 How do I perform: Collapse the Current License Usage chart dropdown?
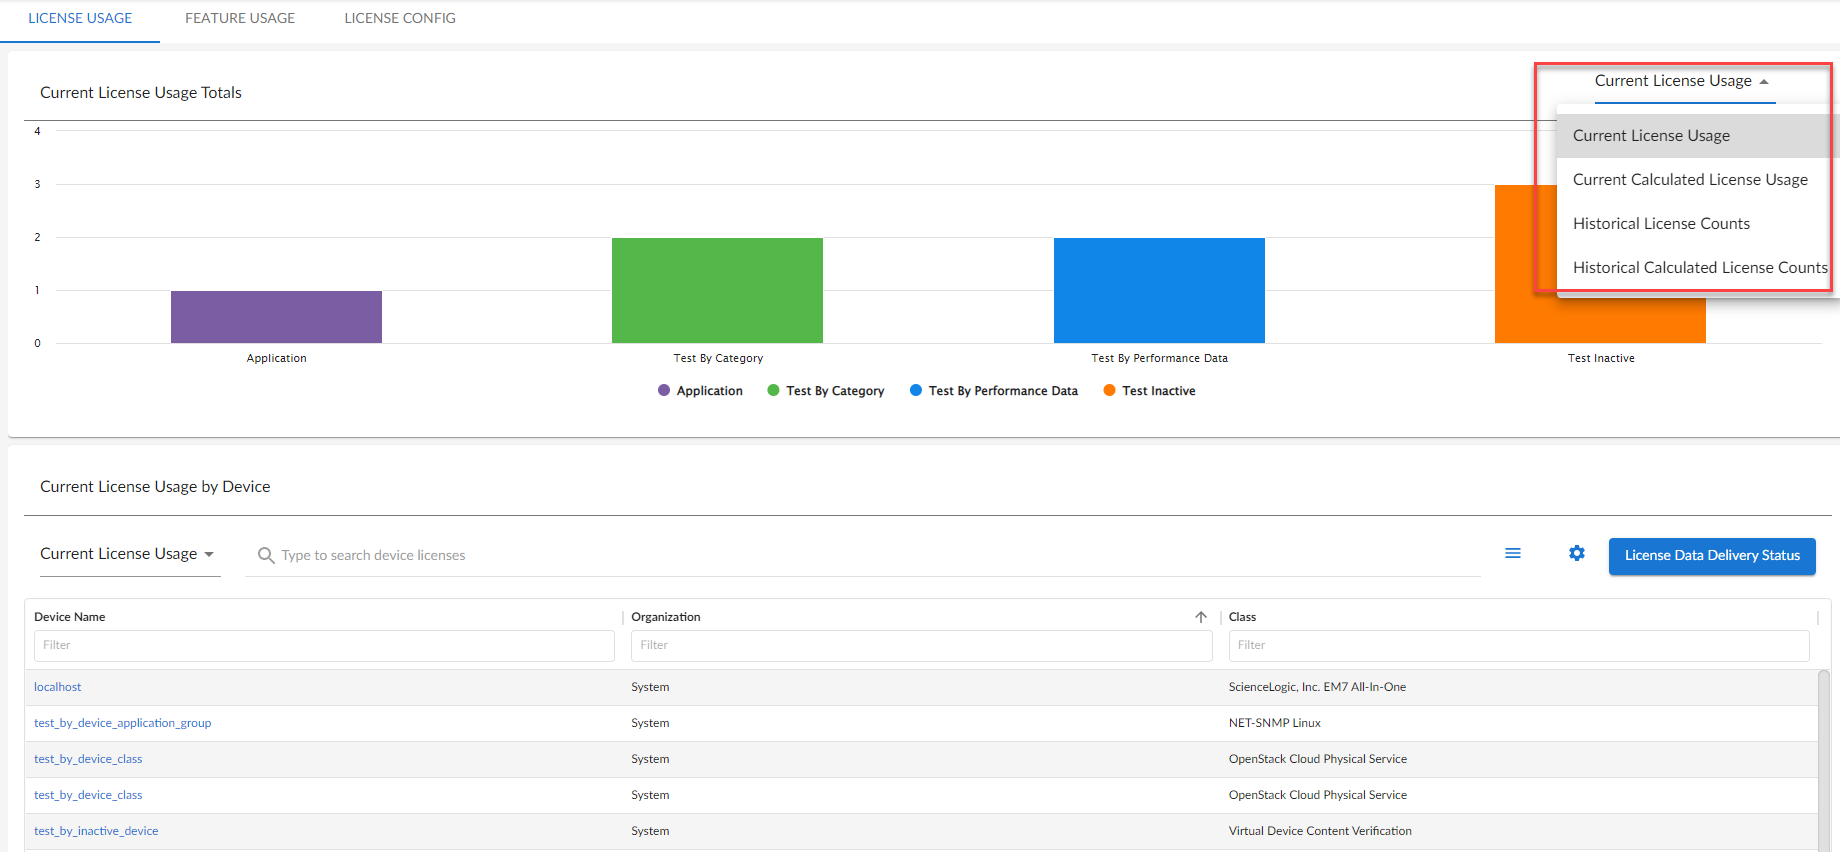click(x=1682, y=81)
